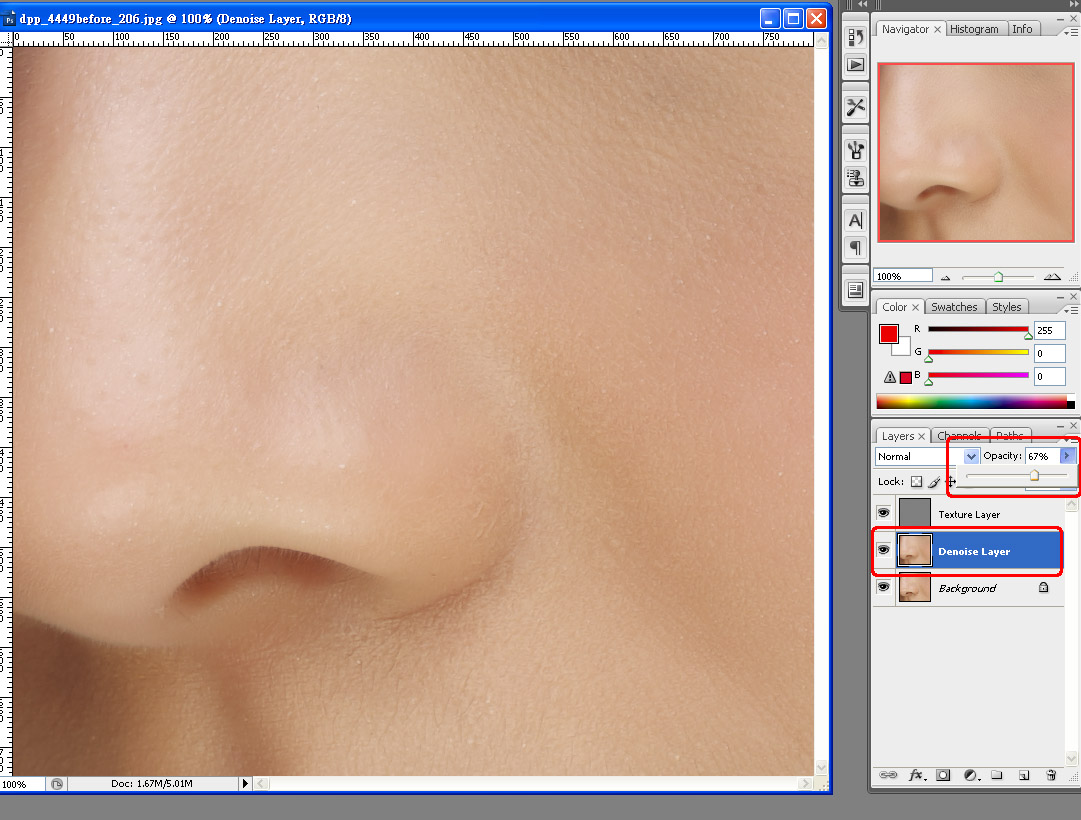Add a layer mask to the layer
The height and width of the screenshot is (820, 1081).
(943, 775)
